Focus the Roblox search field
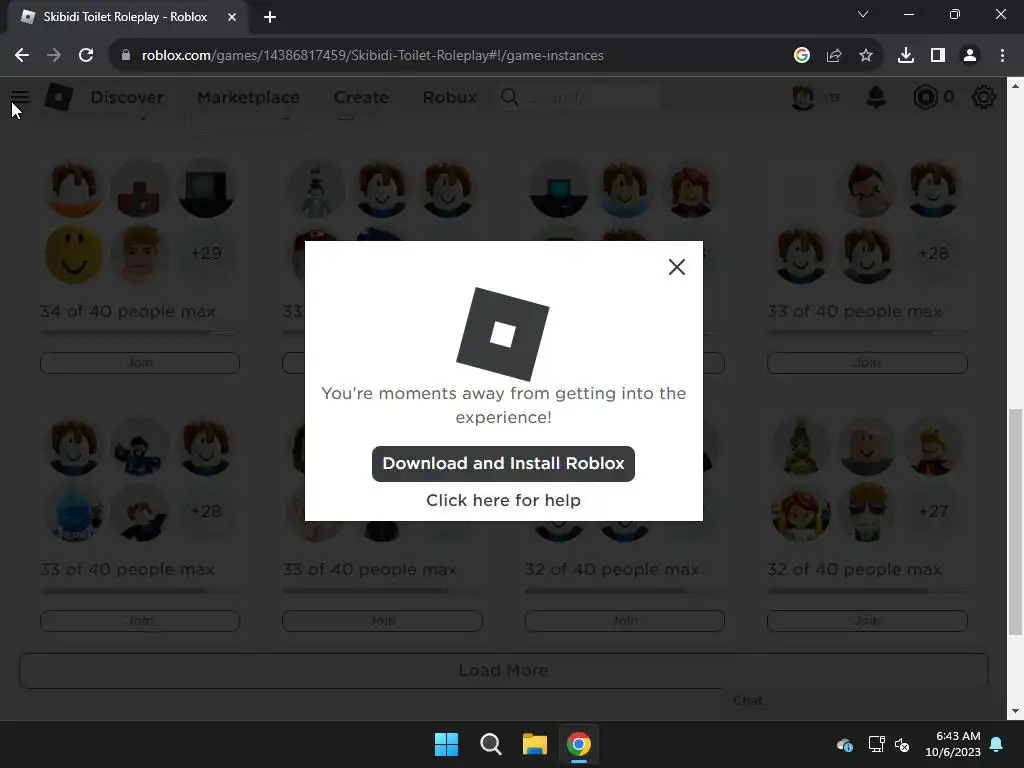 click(x=580, y=97)
